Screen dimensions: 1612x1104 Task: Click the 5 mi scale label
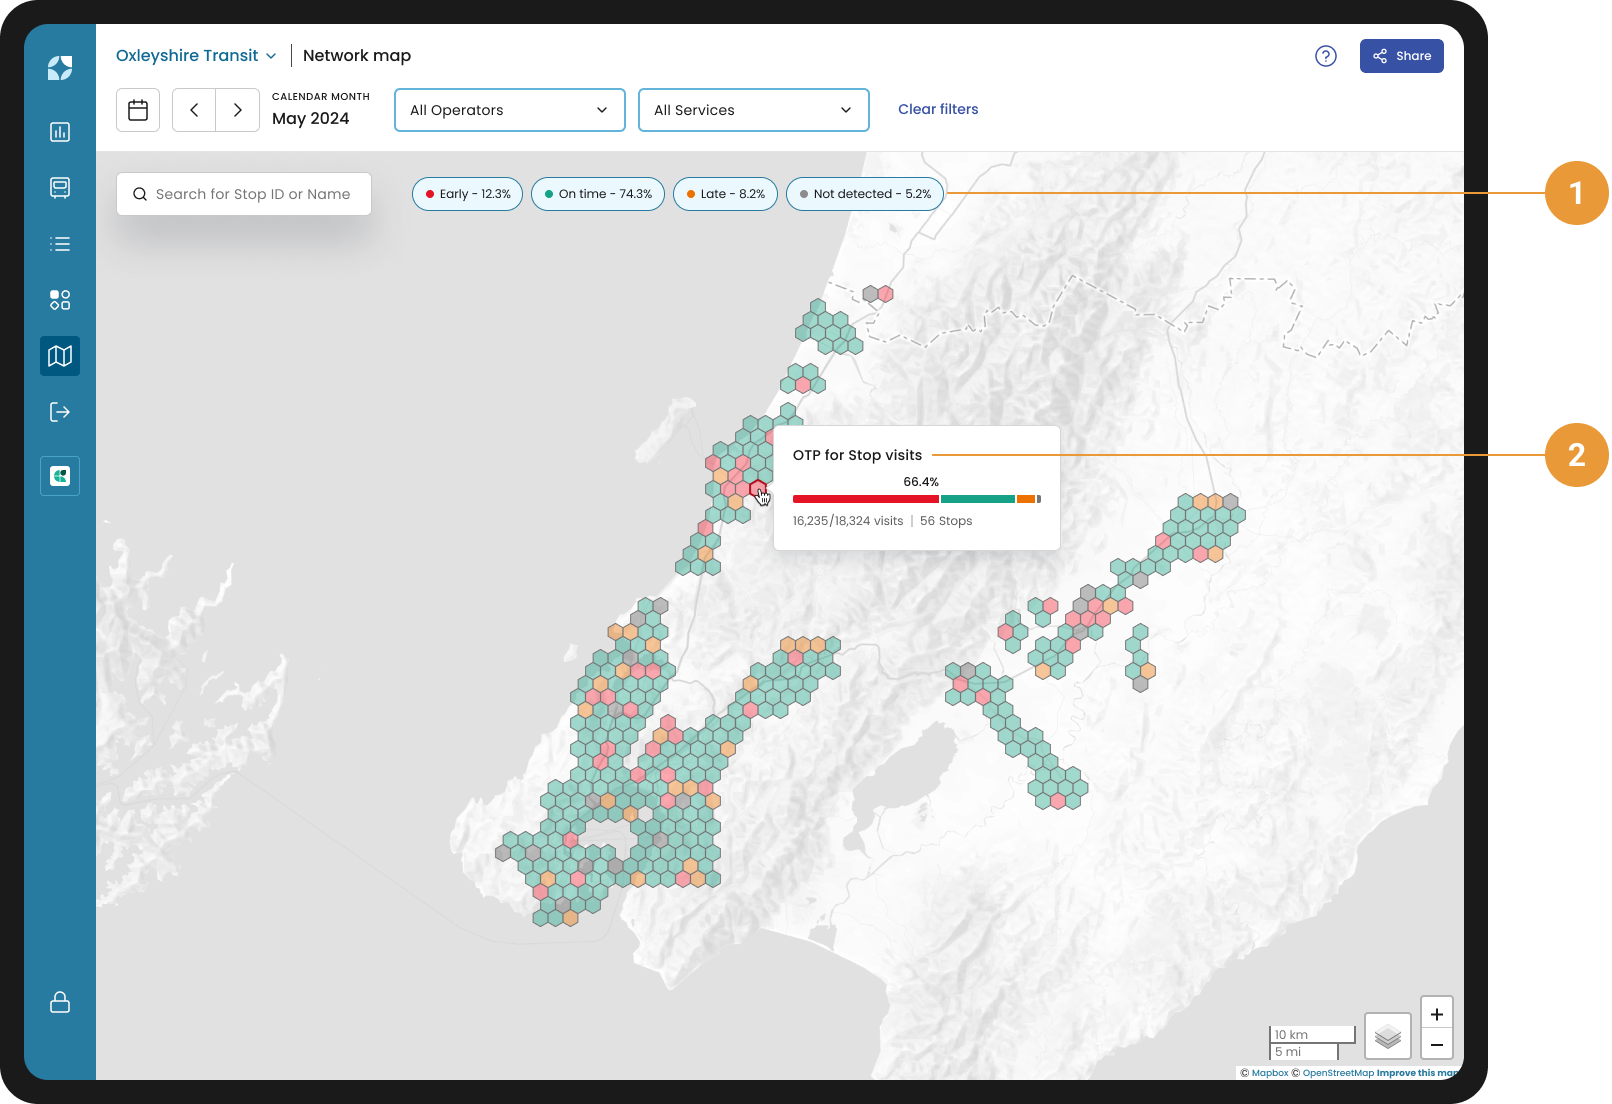click(x=1288, y=1052)
